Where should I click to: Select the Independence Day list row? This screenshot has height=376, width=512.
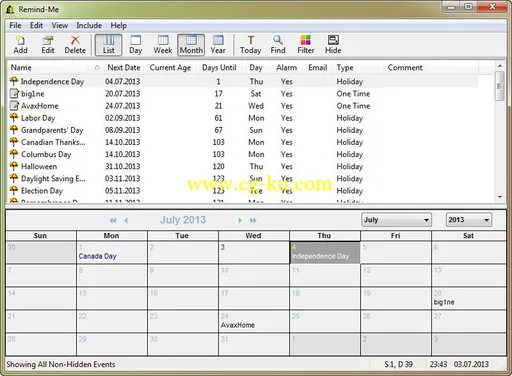[243, 82]
